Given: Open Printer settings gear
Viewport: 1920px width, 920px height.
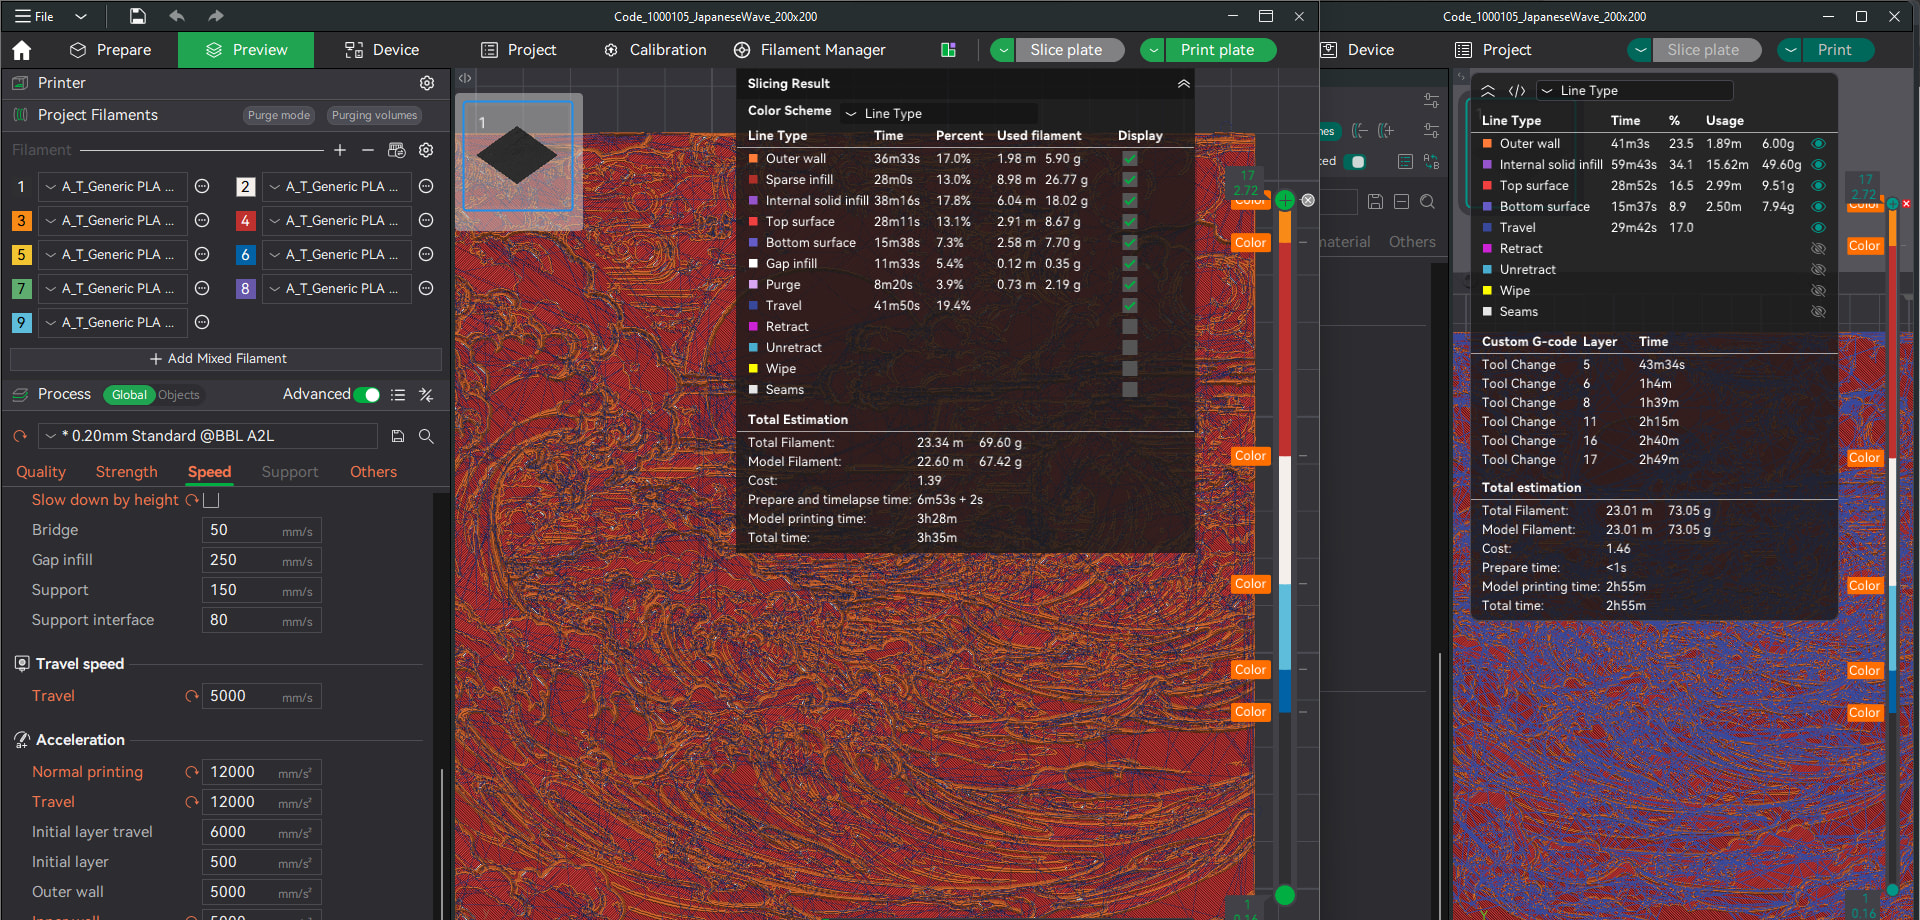Looking at the screenshot, I should tap(427, 83).
